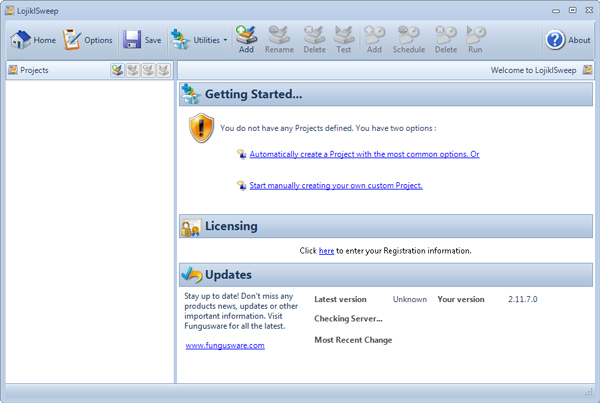
Task: Click icon beside Welcome to LojiklSweep
Action: [x=587, y=70]
